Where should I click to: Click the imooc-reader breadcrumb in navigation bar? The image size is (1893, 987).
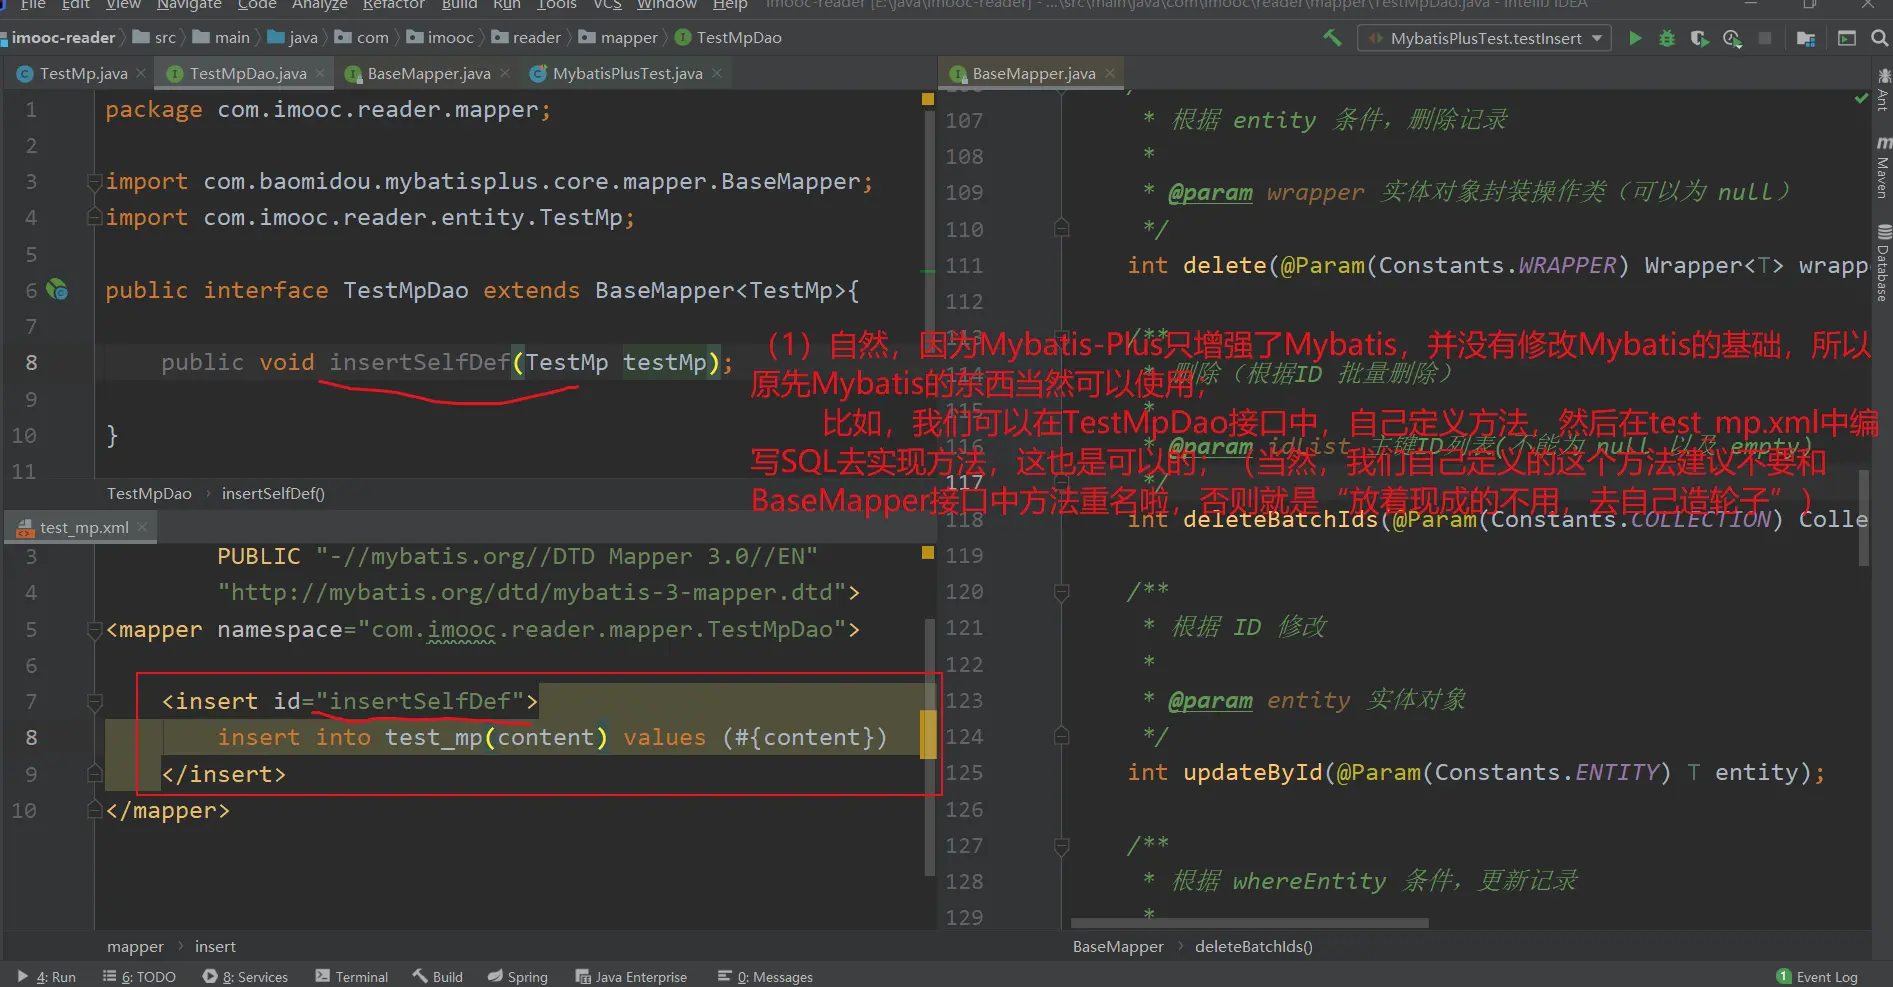pyautogui.click(x=63, y=38)
